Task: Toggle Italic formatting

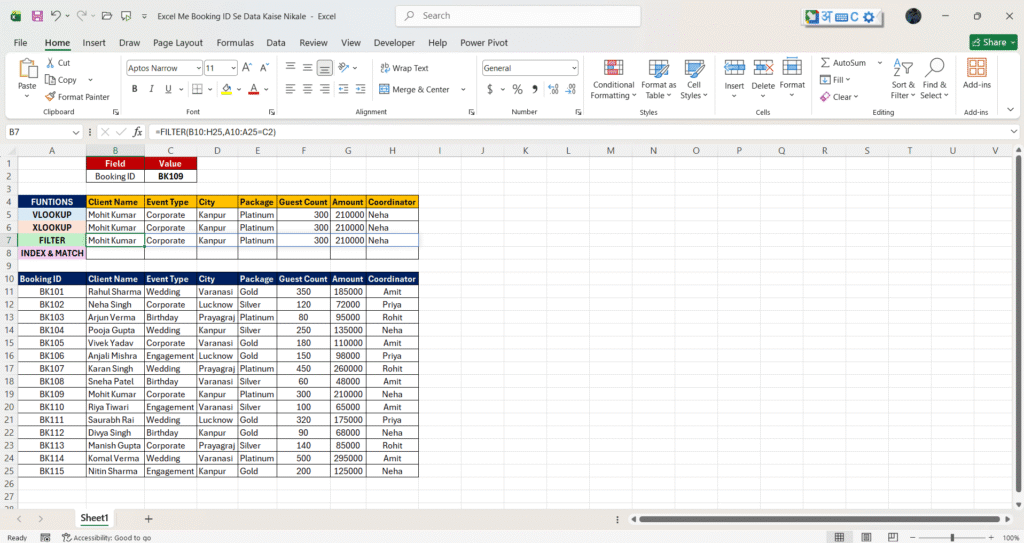Action: 151,89
